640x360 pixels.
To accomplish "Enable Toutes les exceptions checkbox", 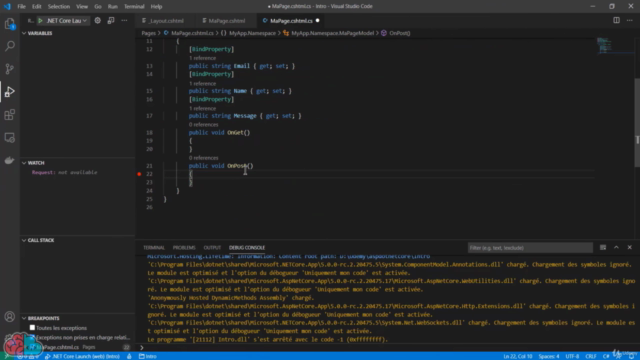I will 32,328.
